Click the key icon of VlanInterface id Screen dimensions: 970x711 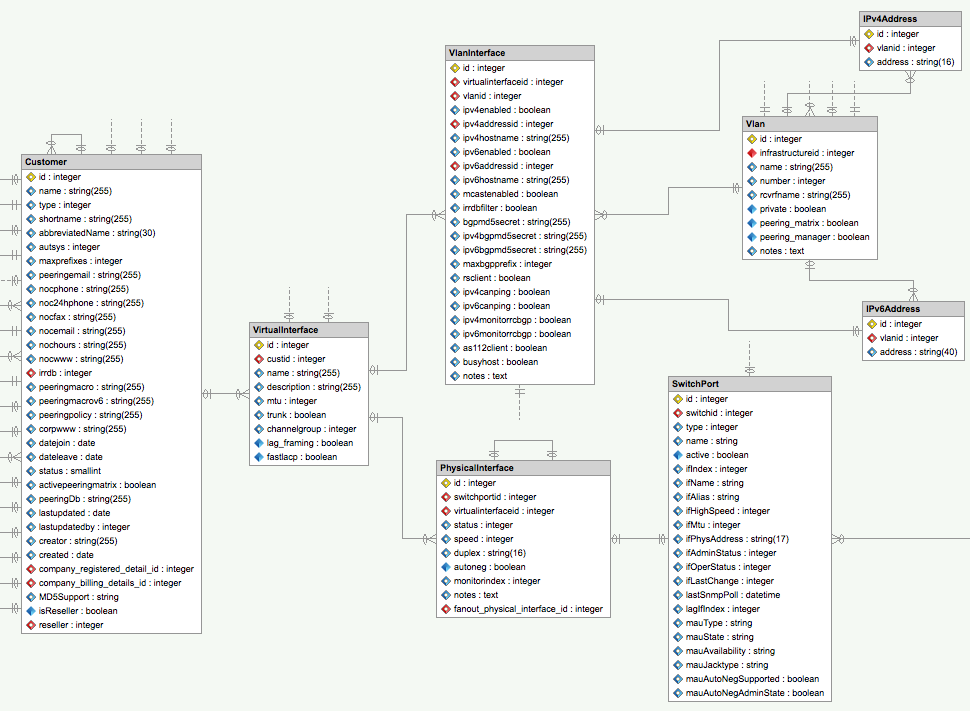(x=455, y=68)
